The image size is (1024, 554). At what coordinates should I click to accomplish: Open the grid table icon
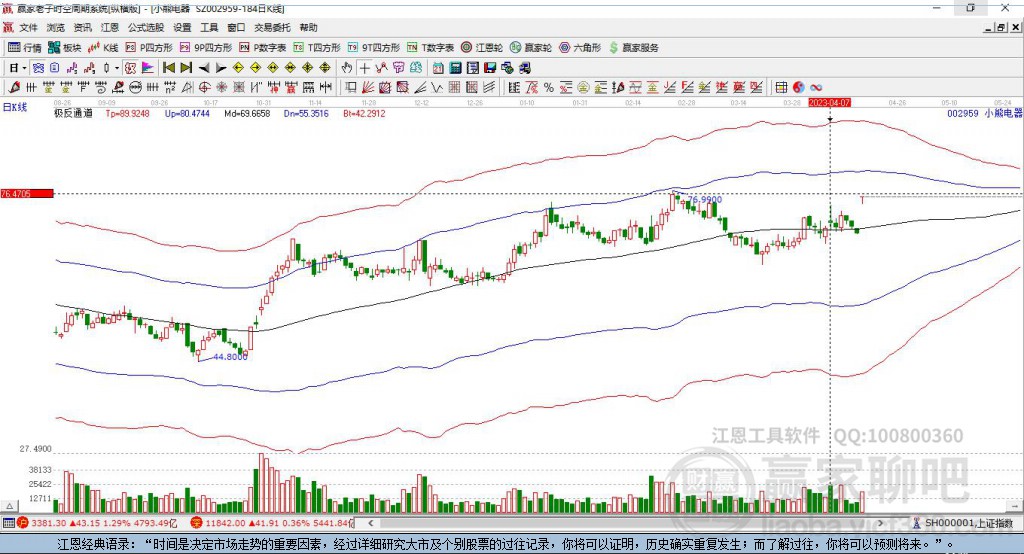781,88
